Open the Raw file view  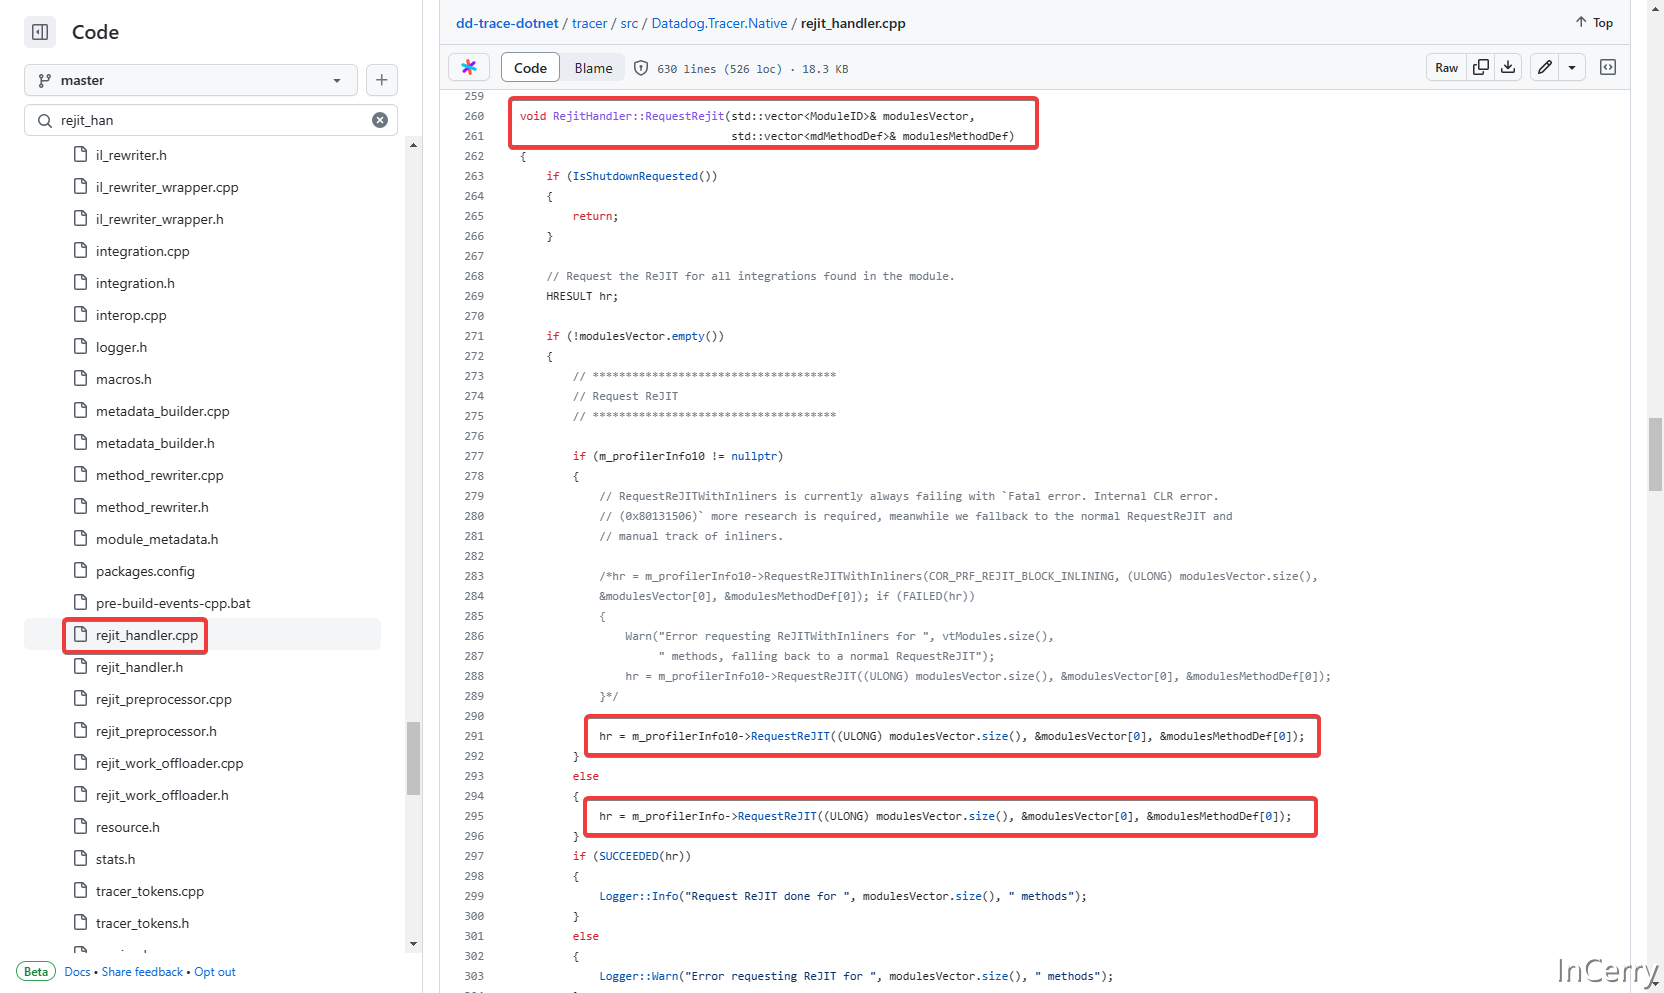1446,67
